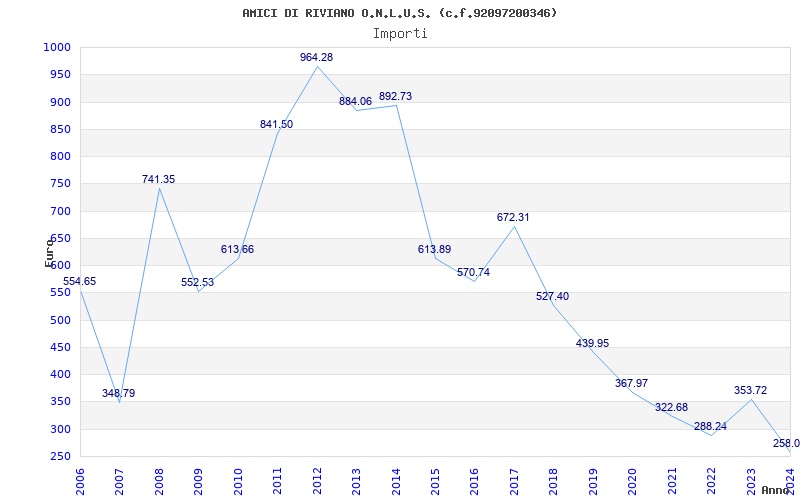Click the 353.72 data label
Image resolution: width=800 pixels, height=500 pixels.
(751, 390)
